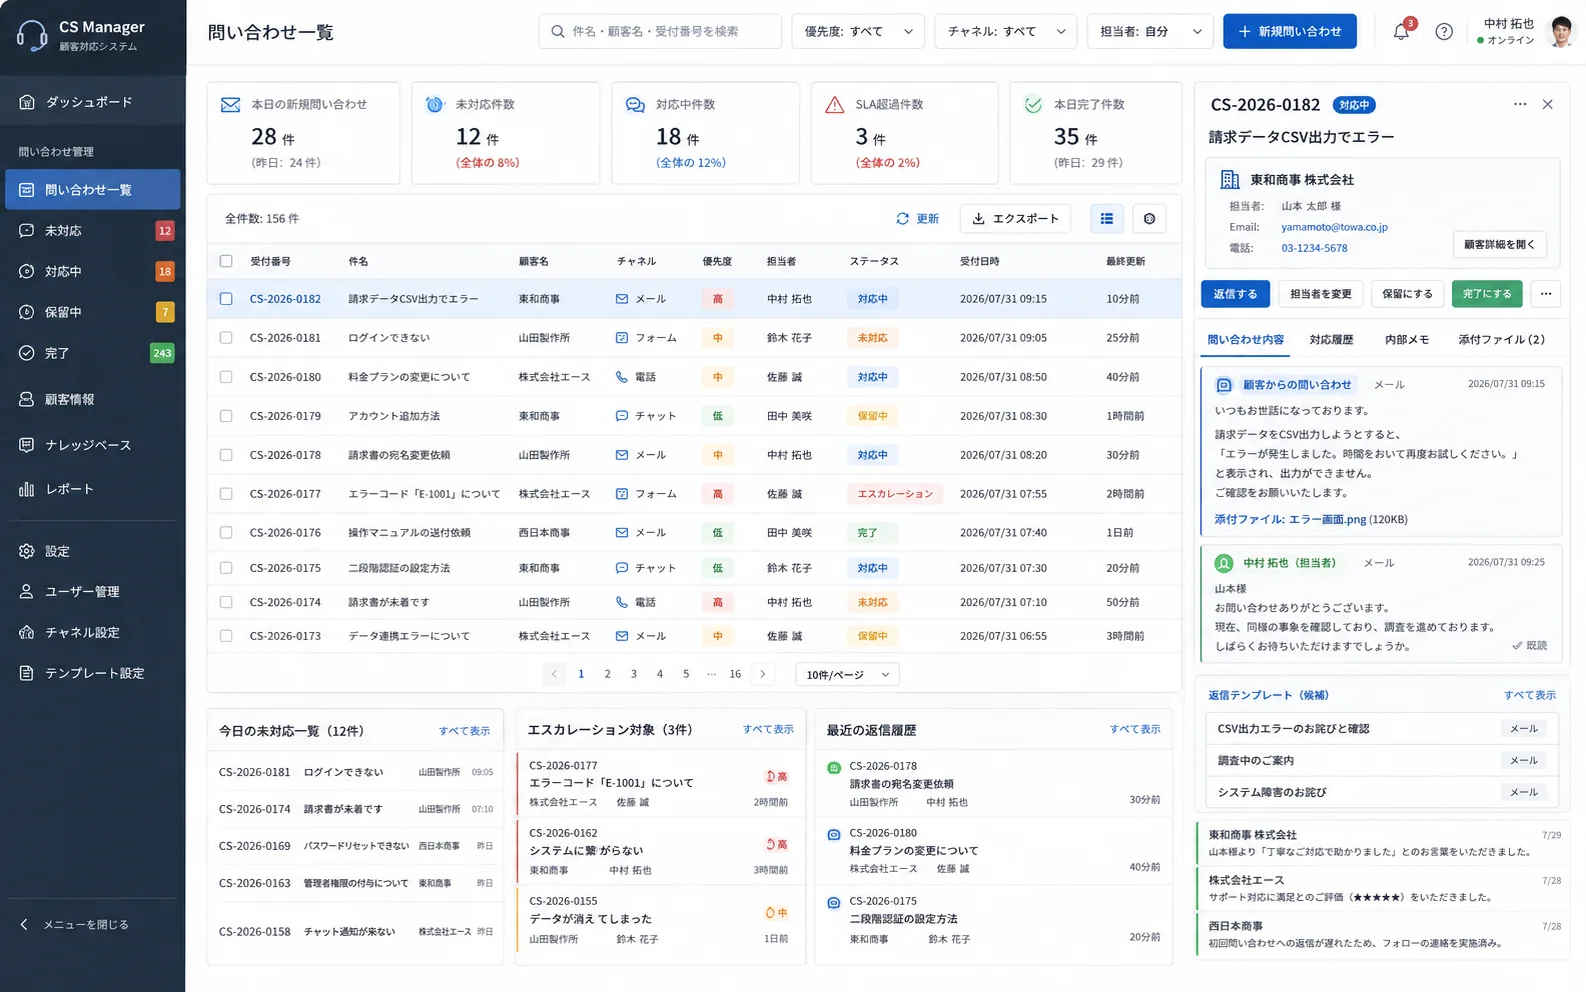Screen dimensions: 1586x992
Task: Open more actions next to 完了にする
Action: point(1546,294)
